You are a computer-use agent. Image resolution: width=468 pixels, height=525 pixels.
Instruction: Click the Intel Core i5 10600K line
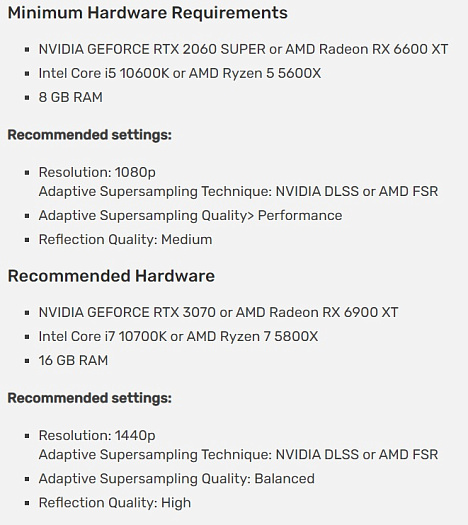coord(180,73)
